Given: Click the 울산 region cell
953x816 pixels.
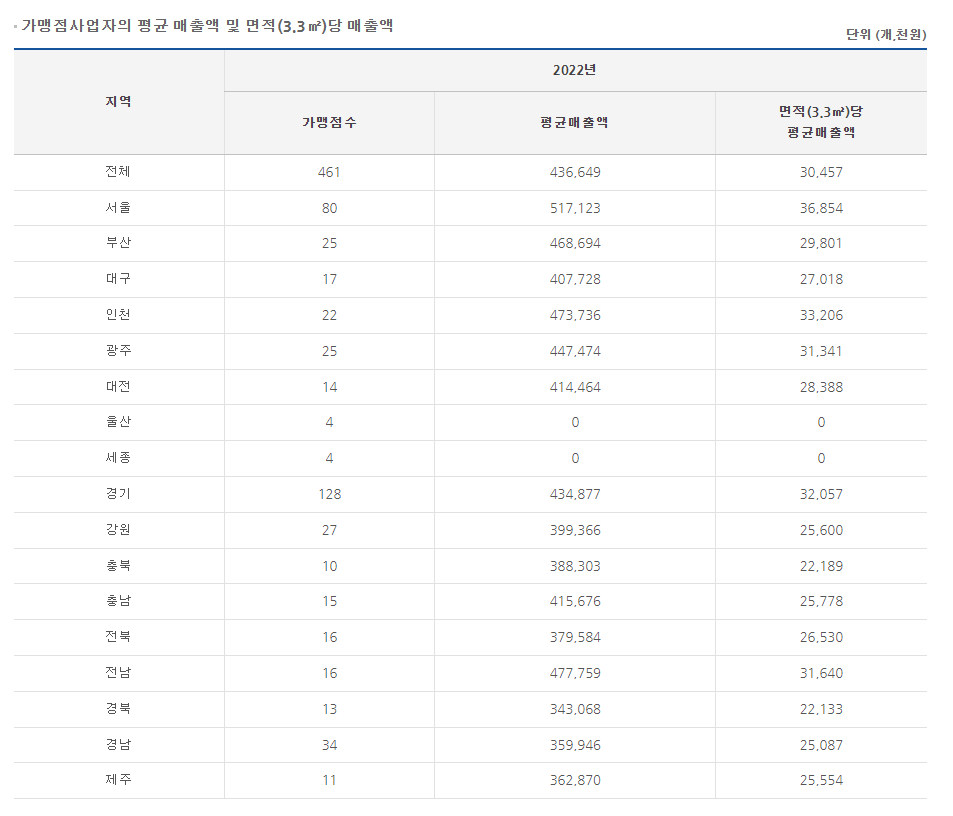Looking at the screenshot, I should pos(118,422).
